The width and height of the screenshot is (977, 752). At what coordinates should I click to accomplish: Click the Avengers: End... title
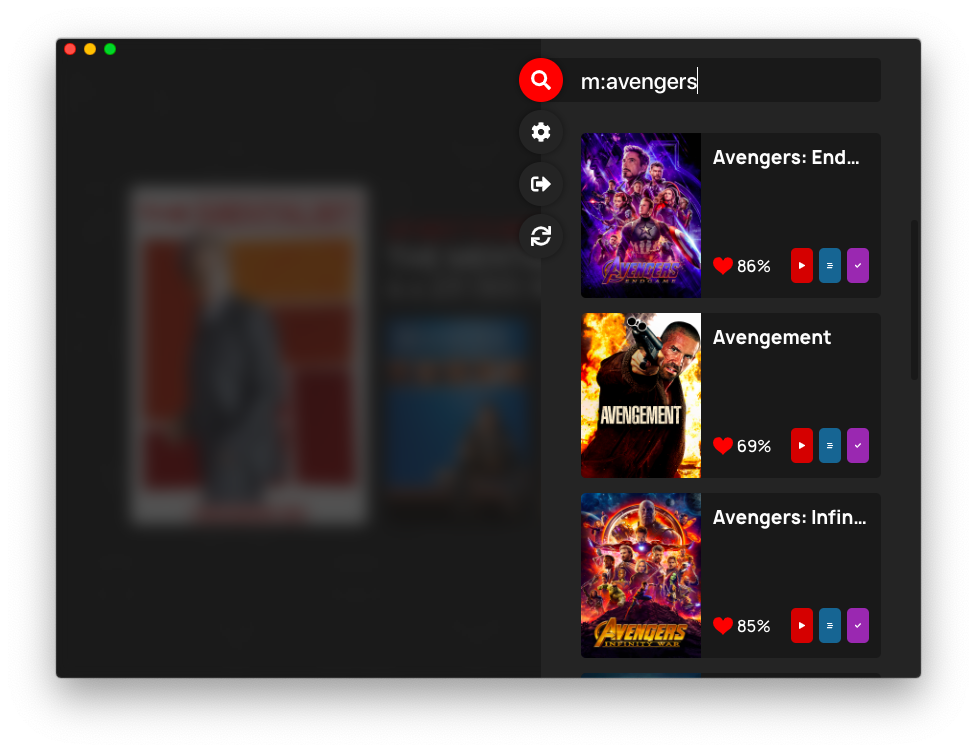click(x=785, y=158)
